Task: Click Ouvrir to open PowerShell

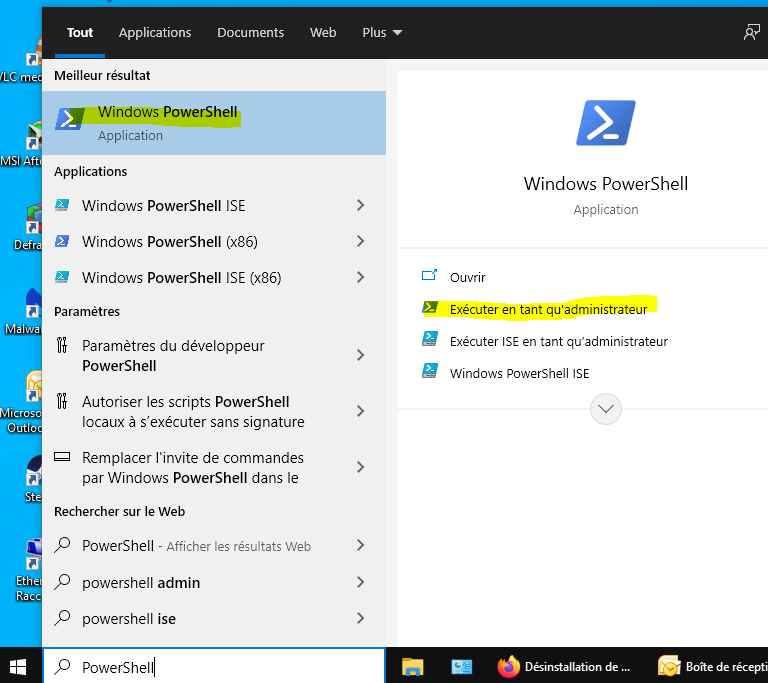Action: click(467, 277)
